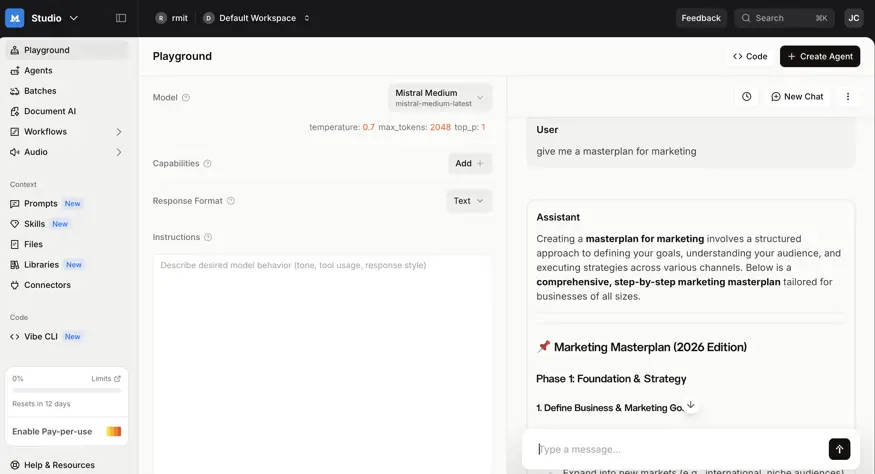This screenshot has height=474, width=875.
Task: Click the Code button
Action: point(750,56)
